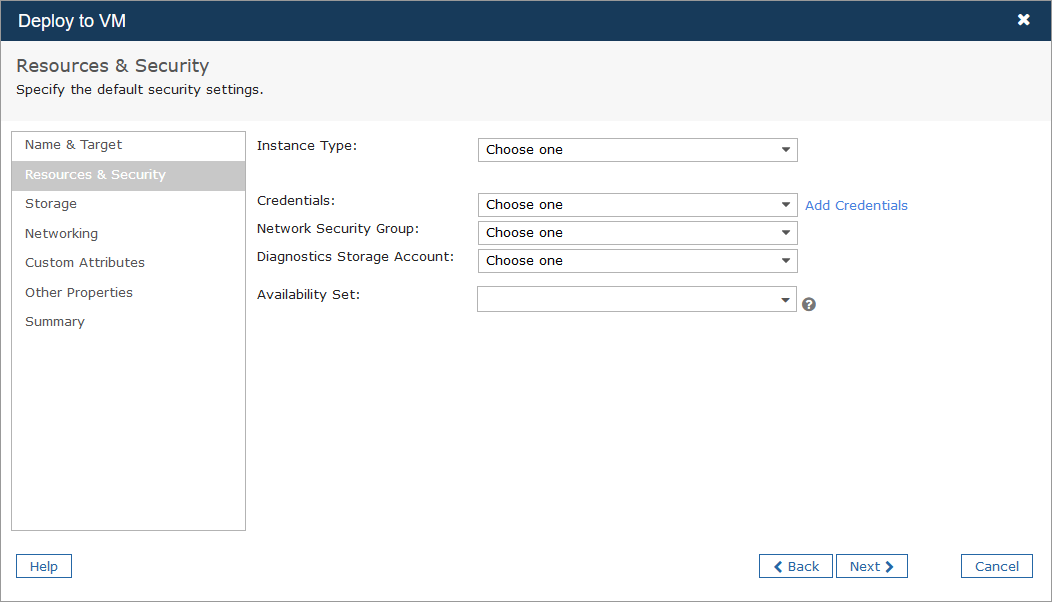
Task: Click the Help button
Action: [44, 566]
